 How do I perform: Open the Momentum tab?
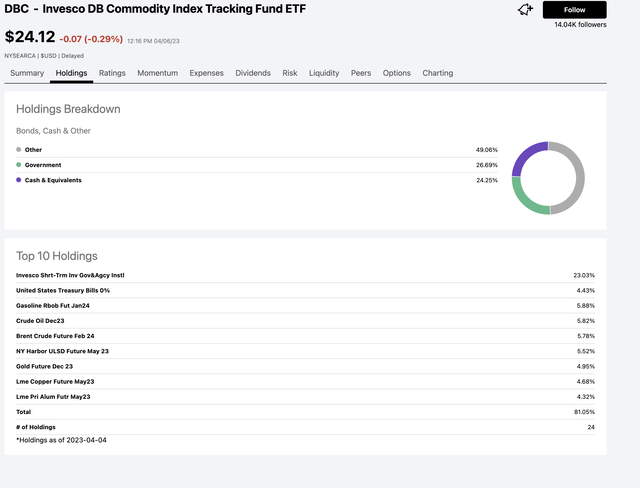click(158, 73)
